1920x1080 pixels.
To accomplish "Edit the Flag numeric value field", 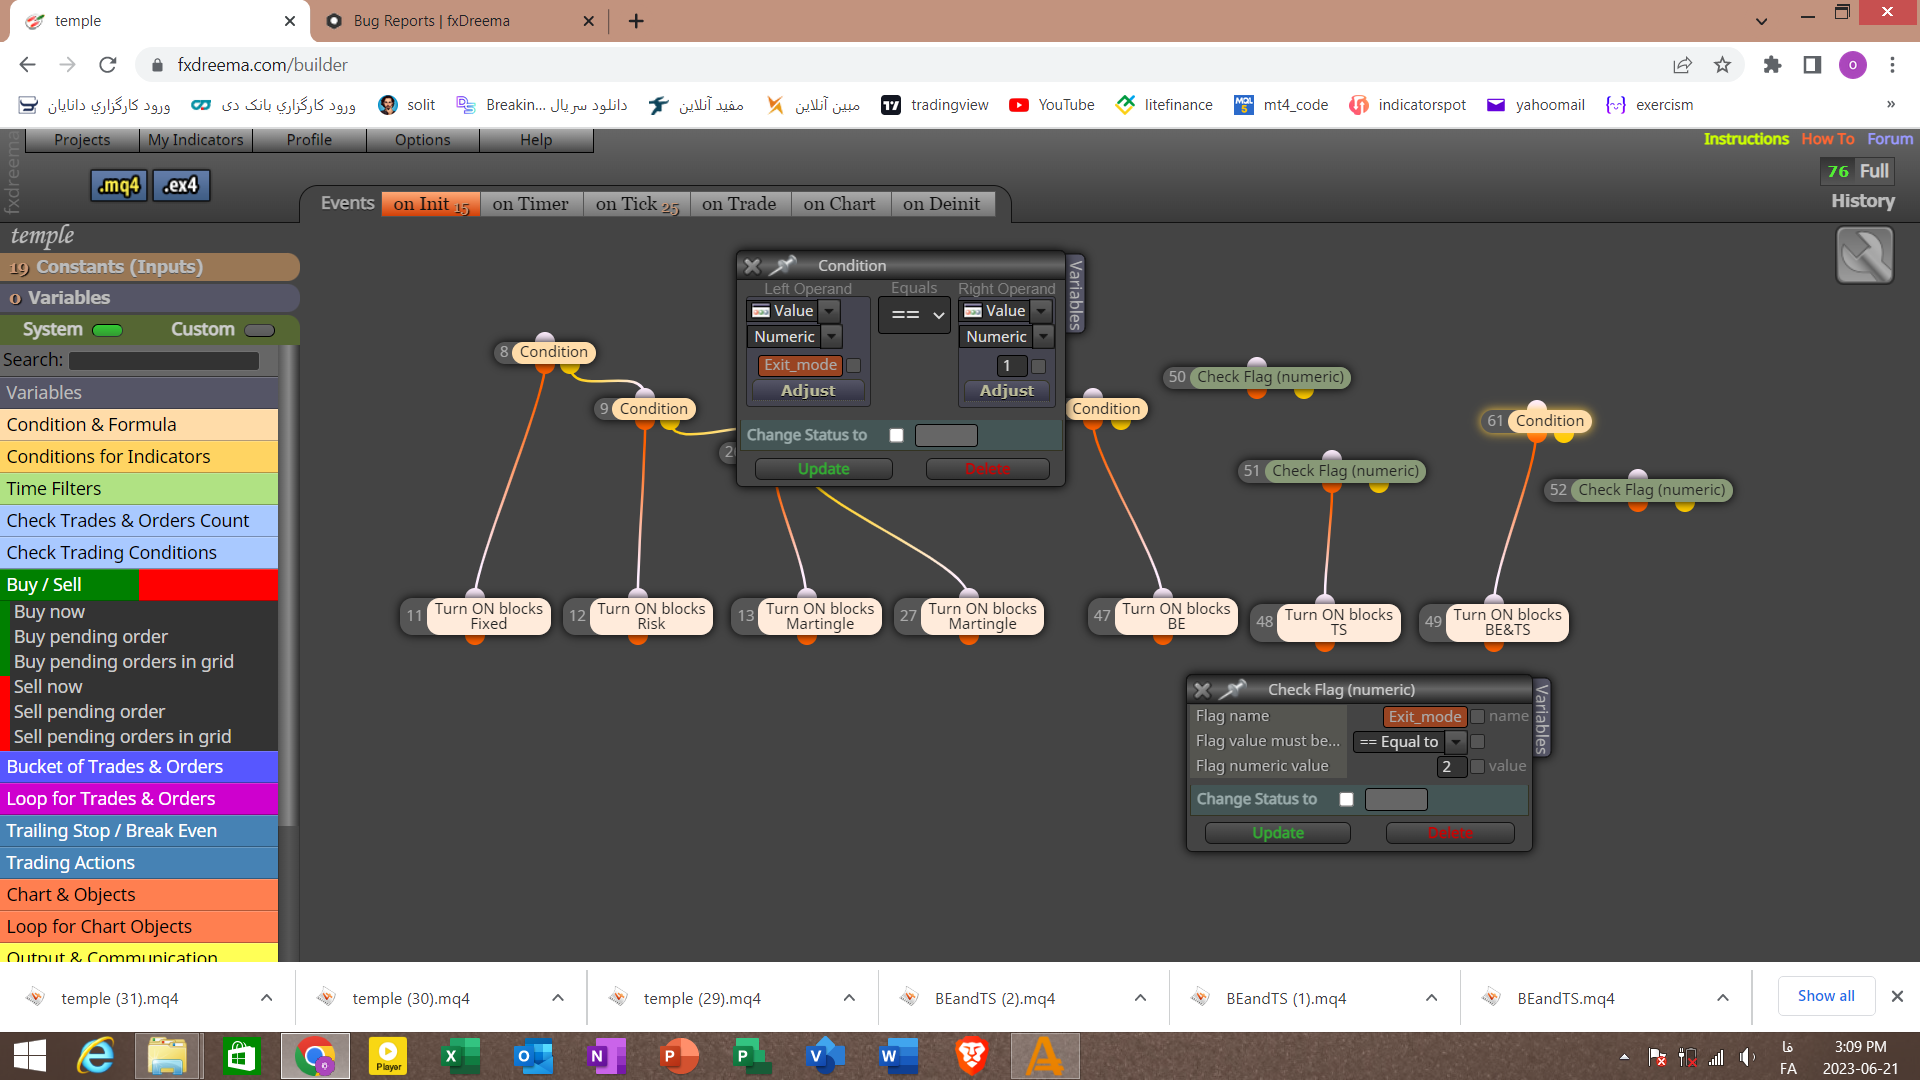I will 1452,767.
